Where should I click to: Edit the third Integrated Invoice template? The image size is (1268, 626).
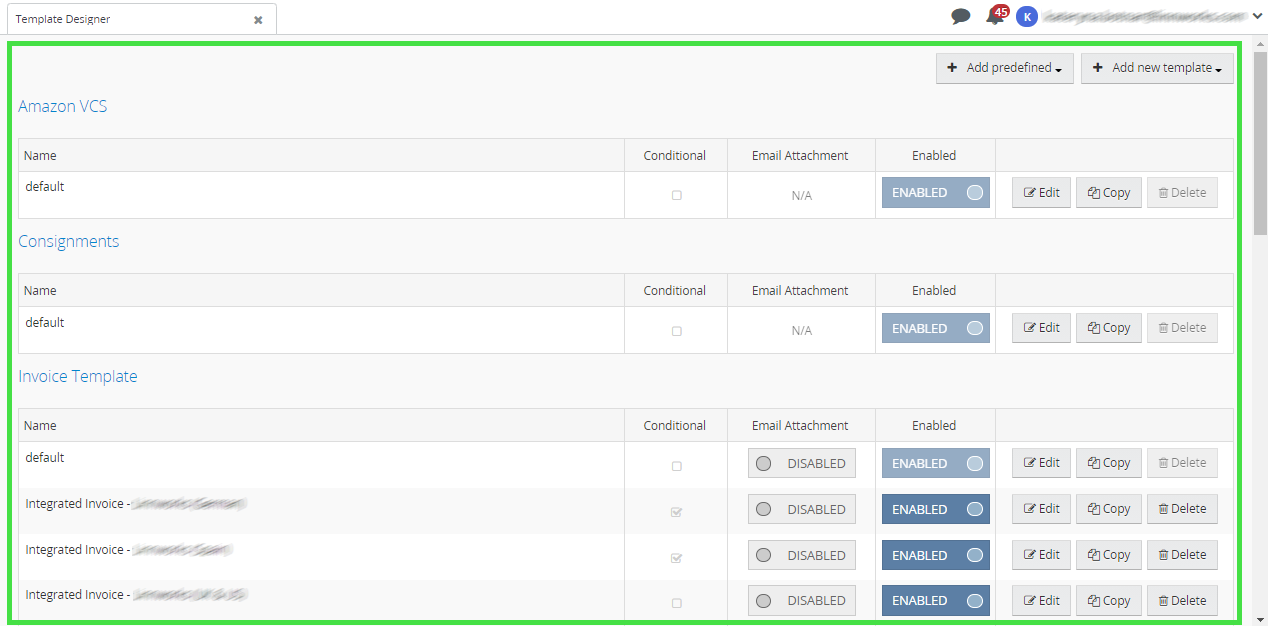1042,600
